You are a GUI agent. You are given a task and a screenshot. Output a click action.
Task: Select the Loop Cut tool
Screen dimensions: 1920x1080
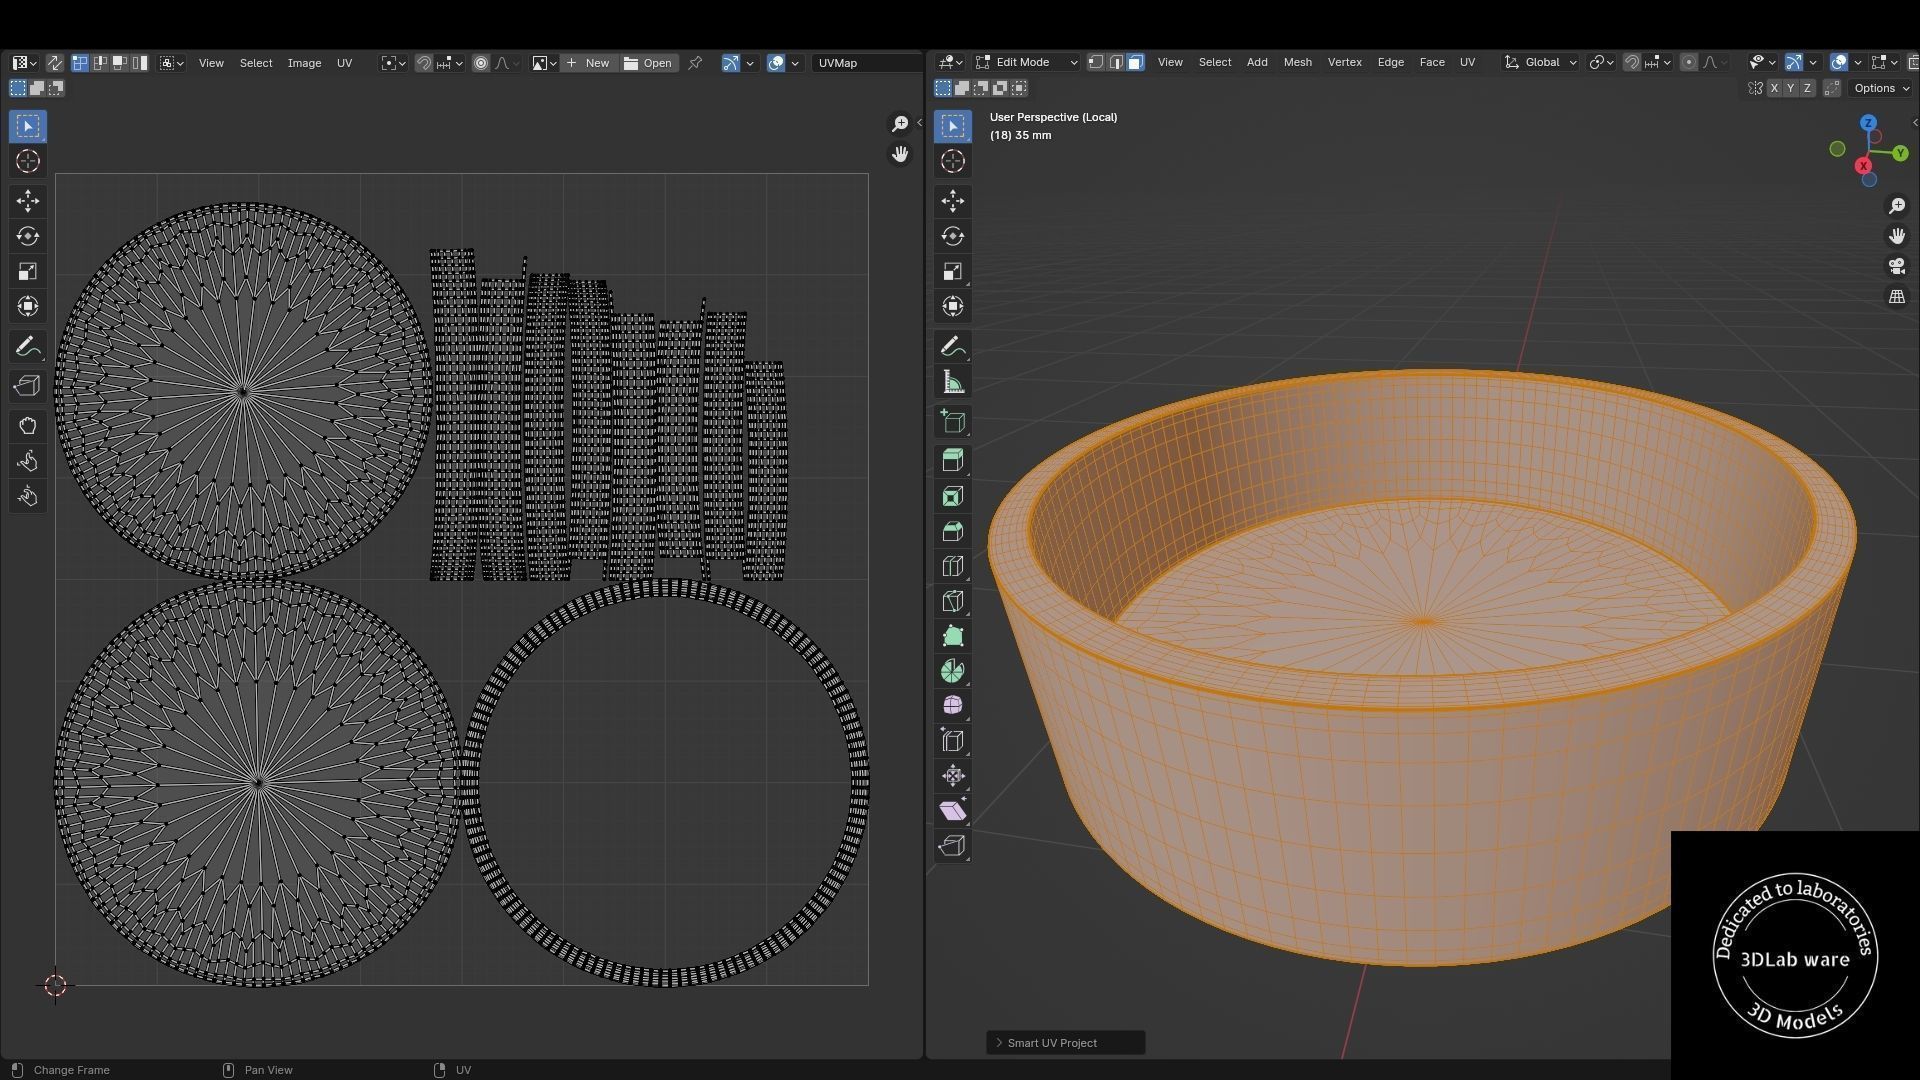tap(952, 566)
